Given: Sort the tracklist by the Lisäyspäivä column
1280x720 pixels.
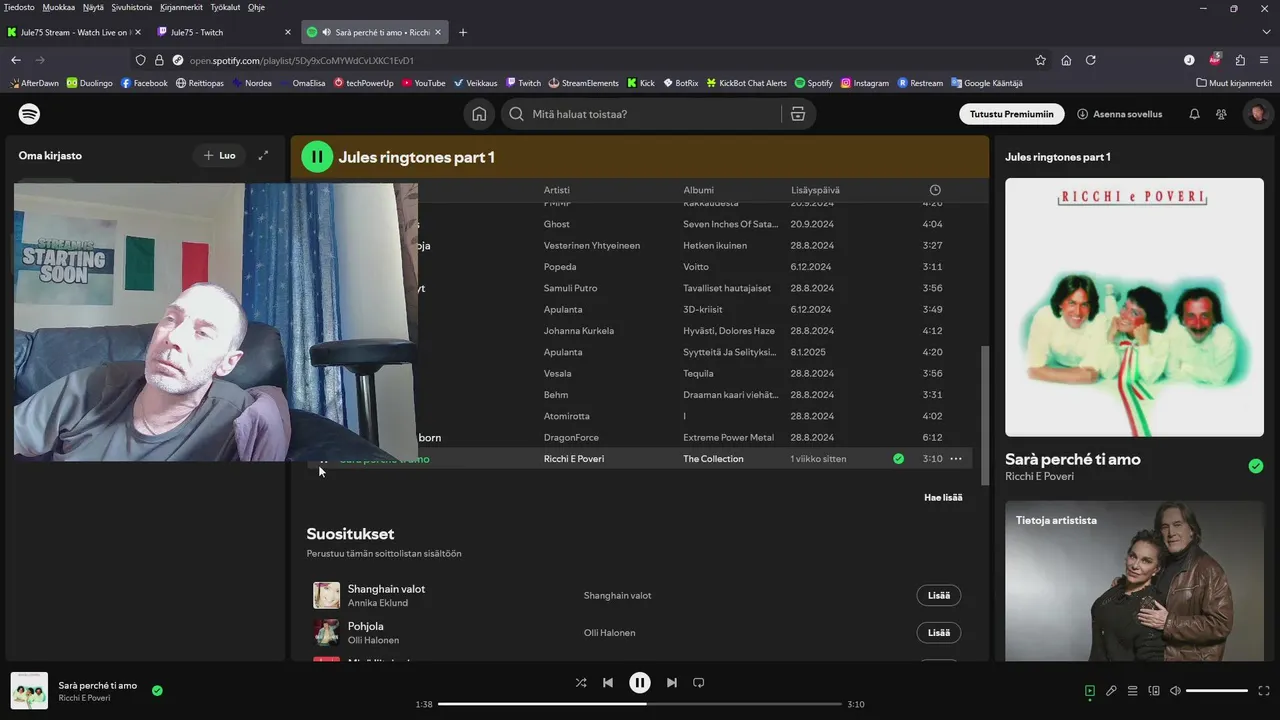Looking at the screenshot, I should (x=815, y=190).
